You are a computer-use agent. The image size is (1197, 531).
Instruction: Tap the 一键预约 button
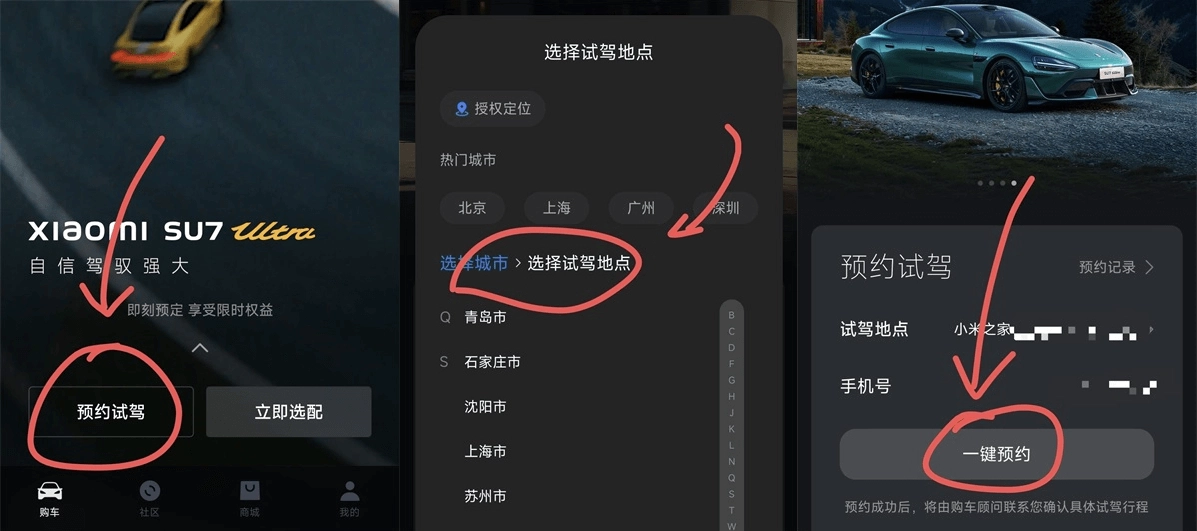point(996,454)
